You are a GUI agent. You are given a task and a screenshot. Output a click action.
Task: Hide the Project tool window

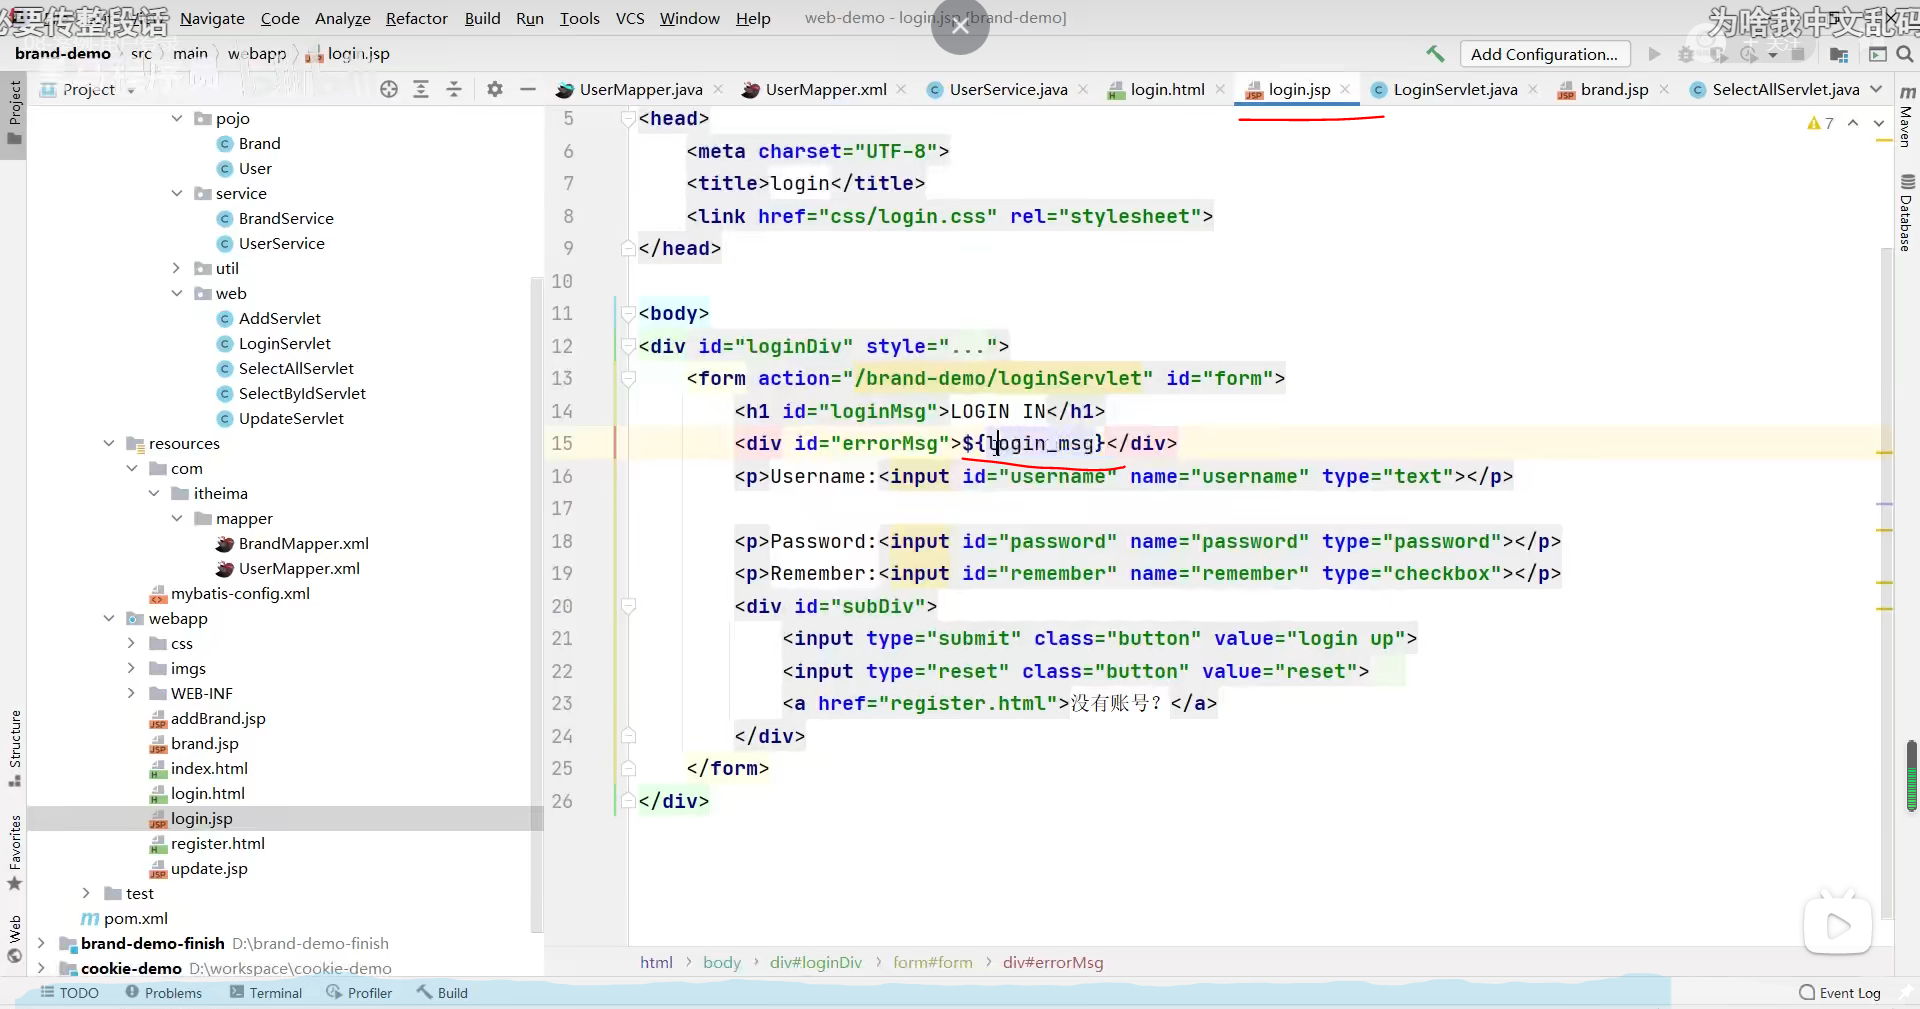click(x=528, y=89)
